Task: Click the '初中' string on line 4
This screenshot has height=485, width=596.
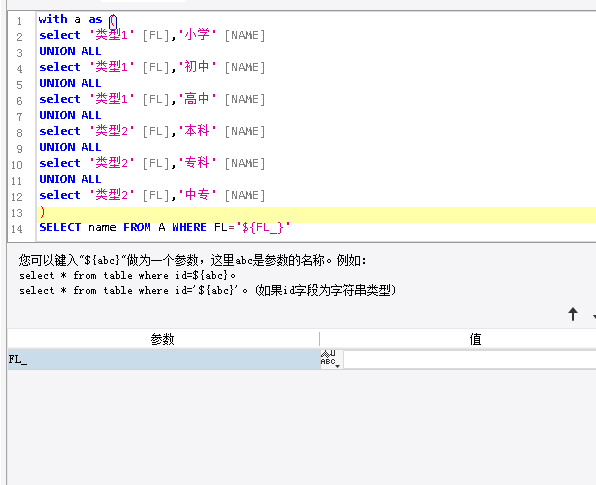Action: [x=197, y=67]
